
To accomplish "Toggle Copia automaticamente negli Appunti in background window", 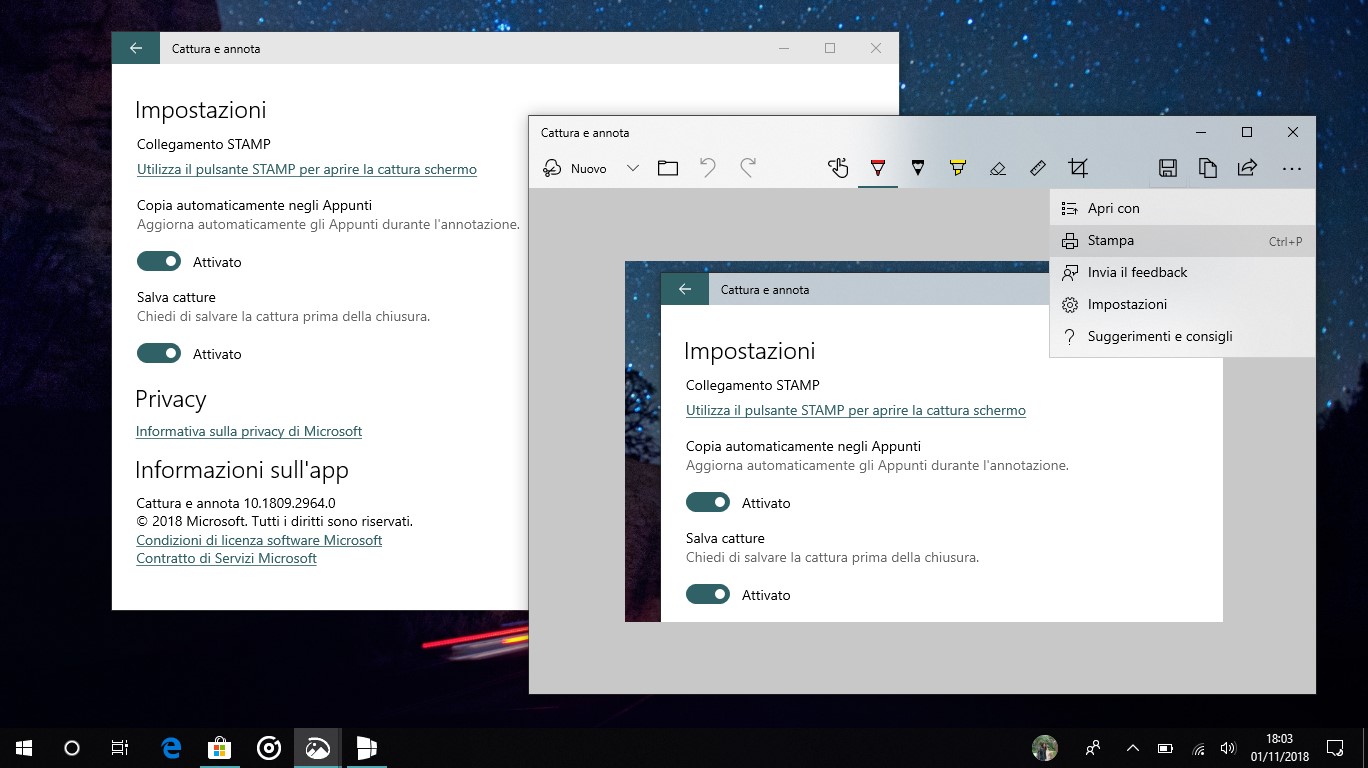I will (159, 261).
